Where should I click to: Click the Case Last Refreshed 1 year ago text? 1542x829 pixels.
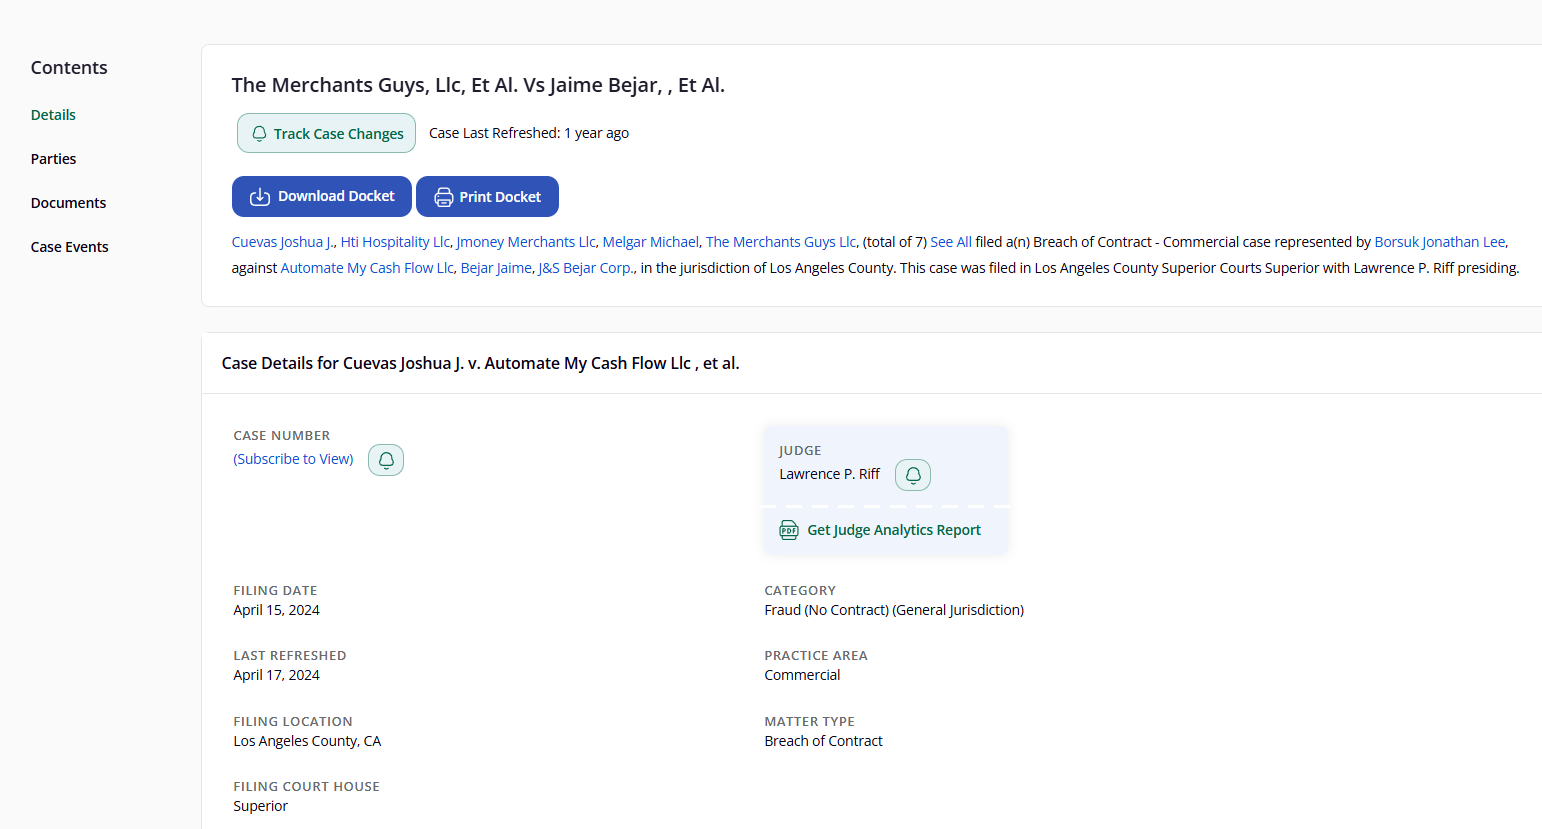[529, 133]
